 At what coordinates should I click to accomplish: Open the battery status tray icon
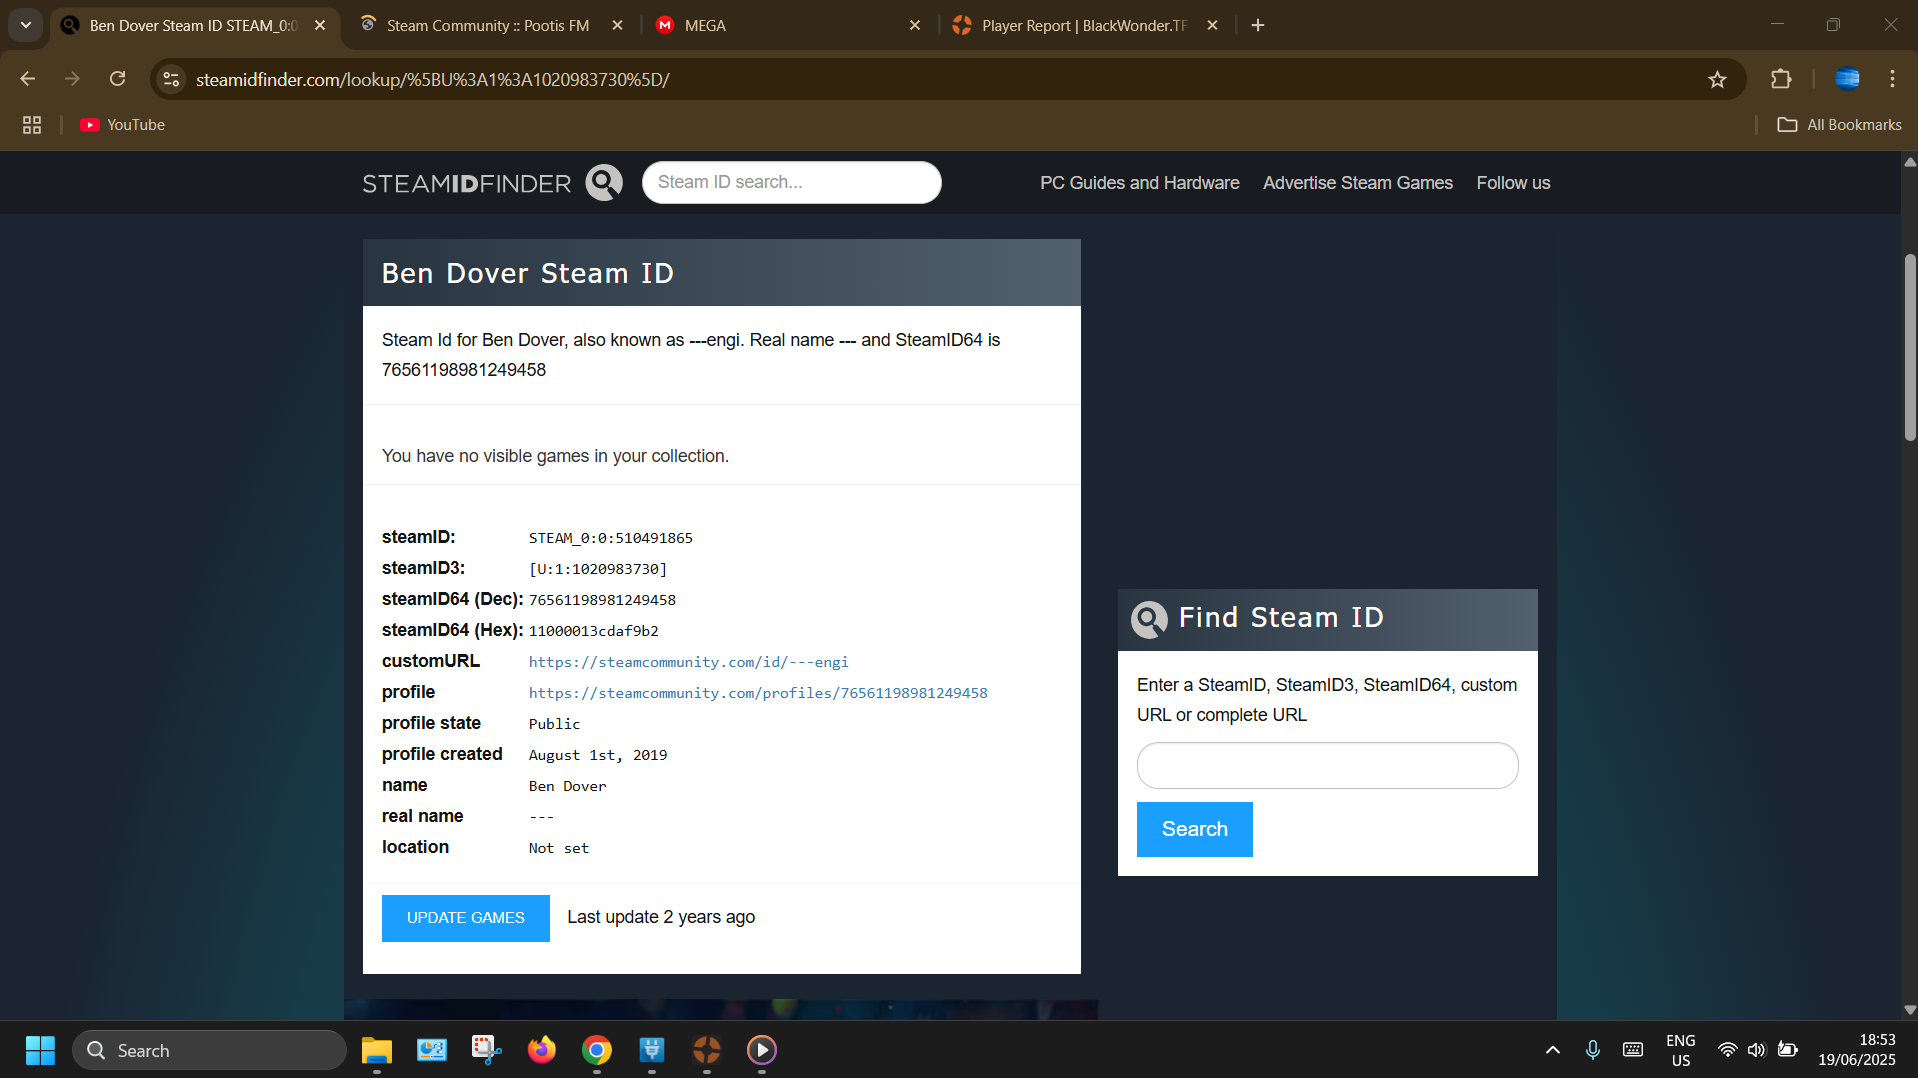(1787, 1050)
